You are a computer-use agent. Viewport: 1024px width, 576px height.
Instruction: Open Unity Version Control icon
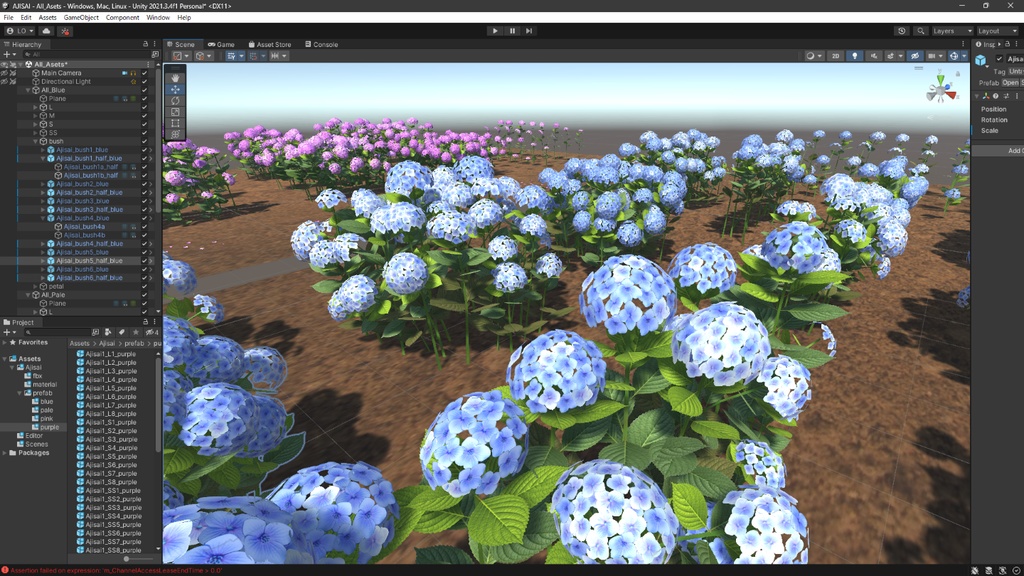[x=65, y=31]
